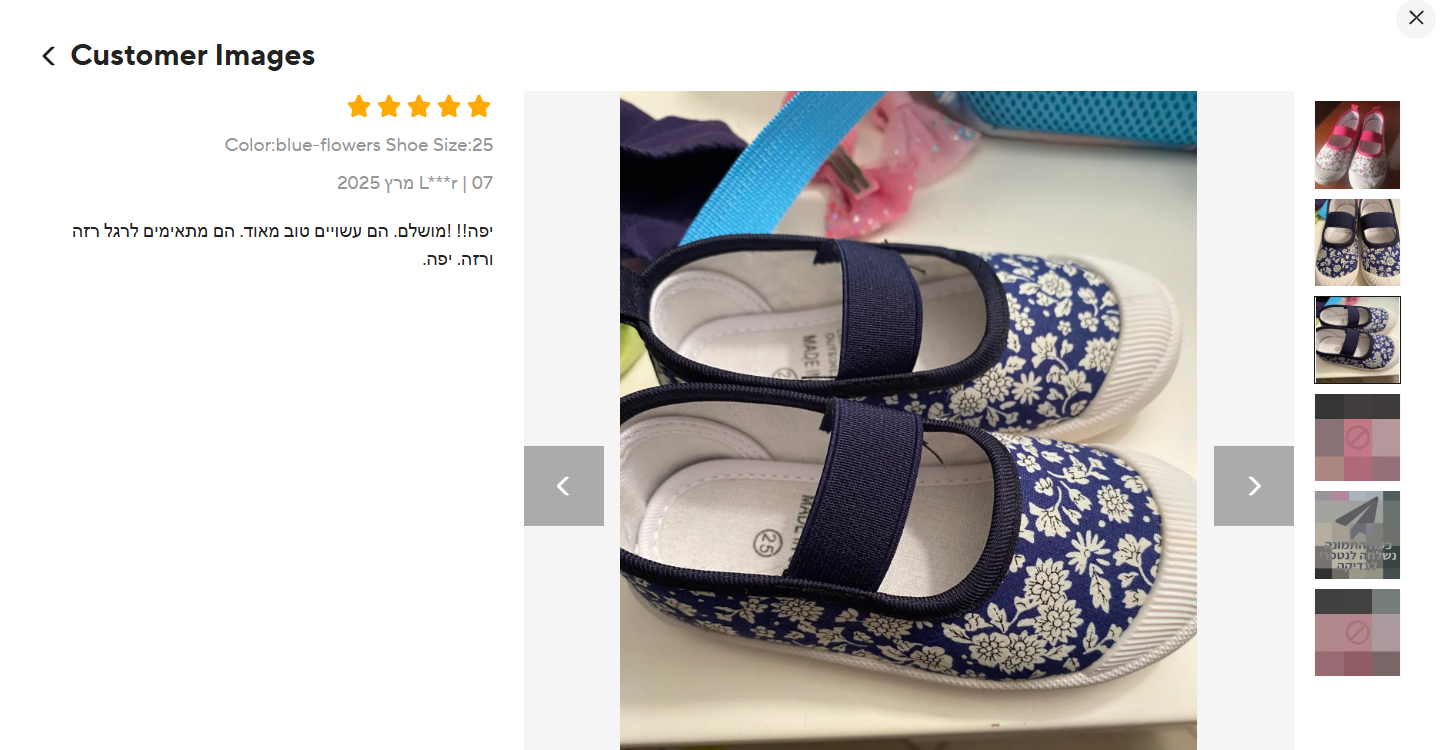Go back using the Customer Images chevron
Image resolution: width=1443 pixels, height=750 pixels.
coord(48,56)
